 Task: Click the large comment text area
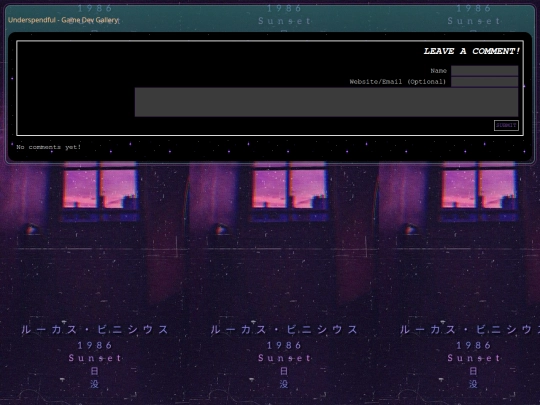(x=326, y=102)
